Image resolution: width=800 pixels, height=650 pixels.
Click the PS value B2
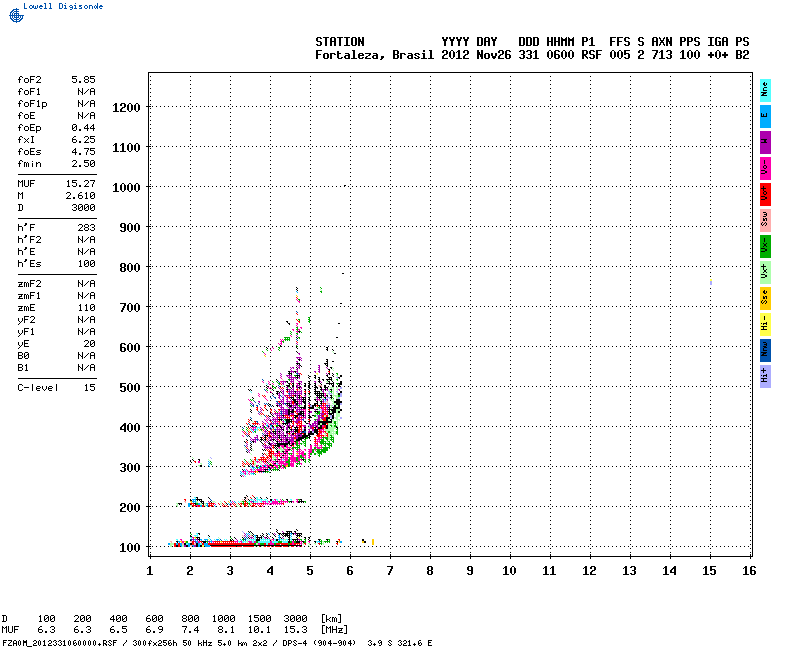[742, 55]
